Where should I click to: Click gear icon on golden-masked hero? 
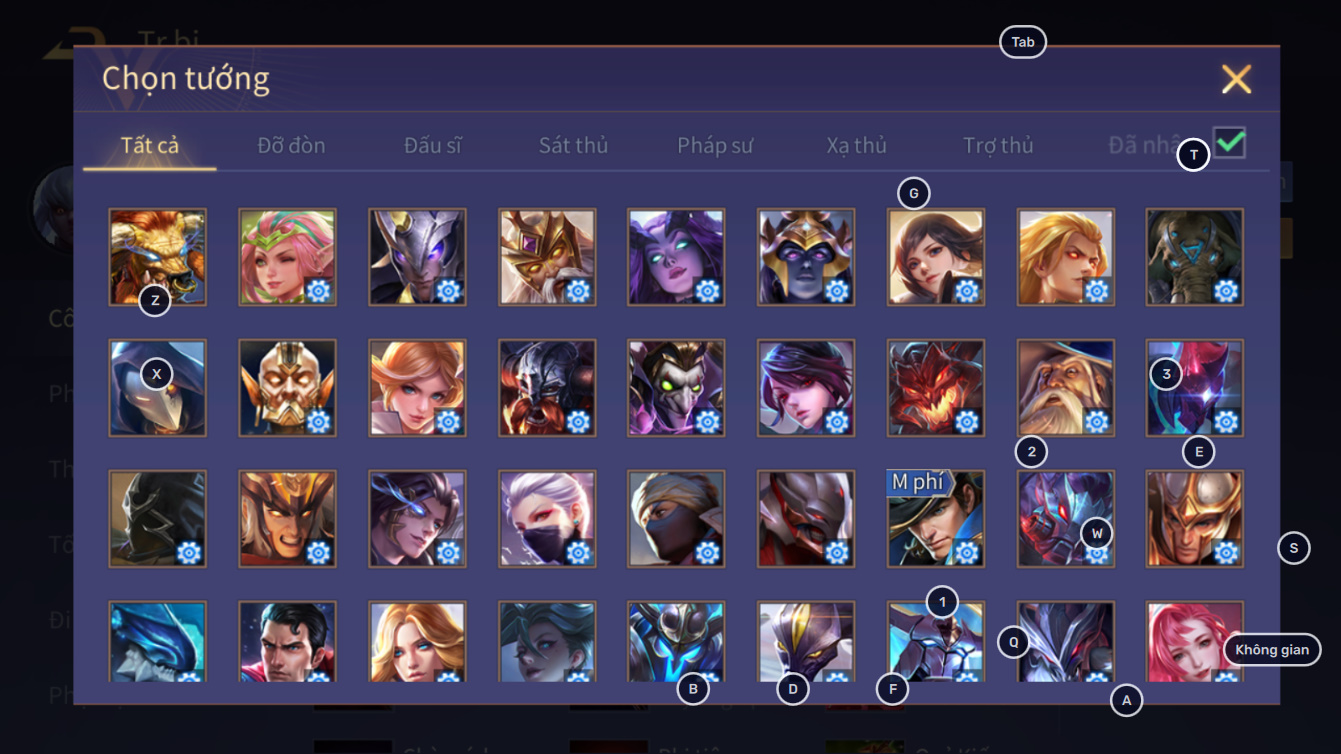(x=319, y=422)
